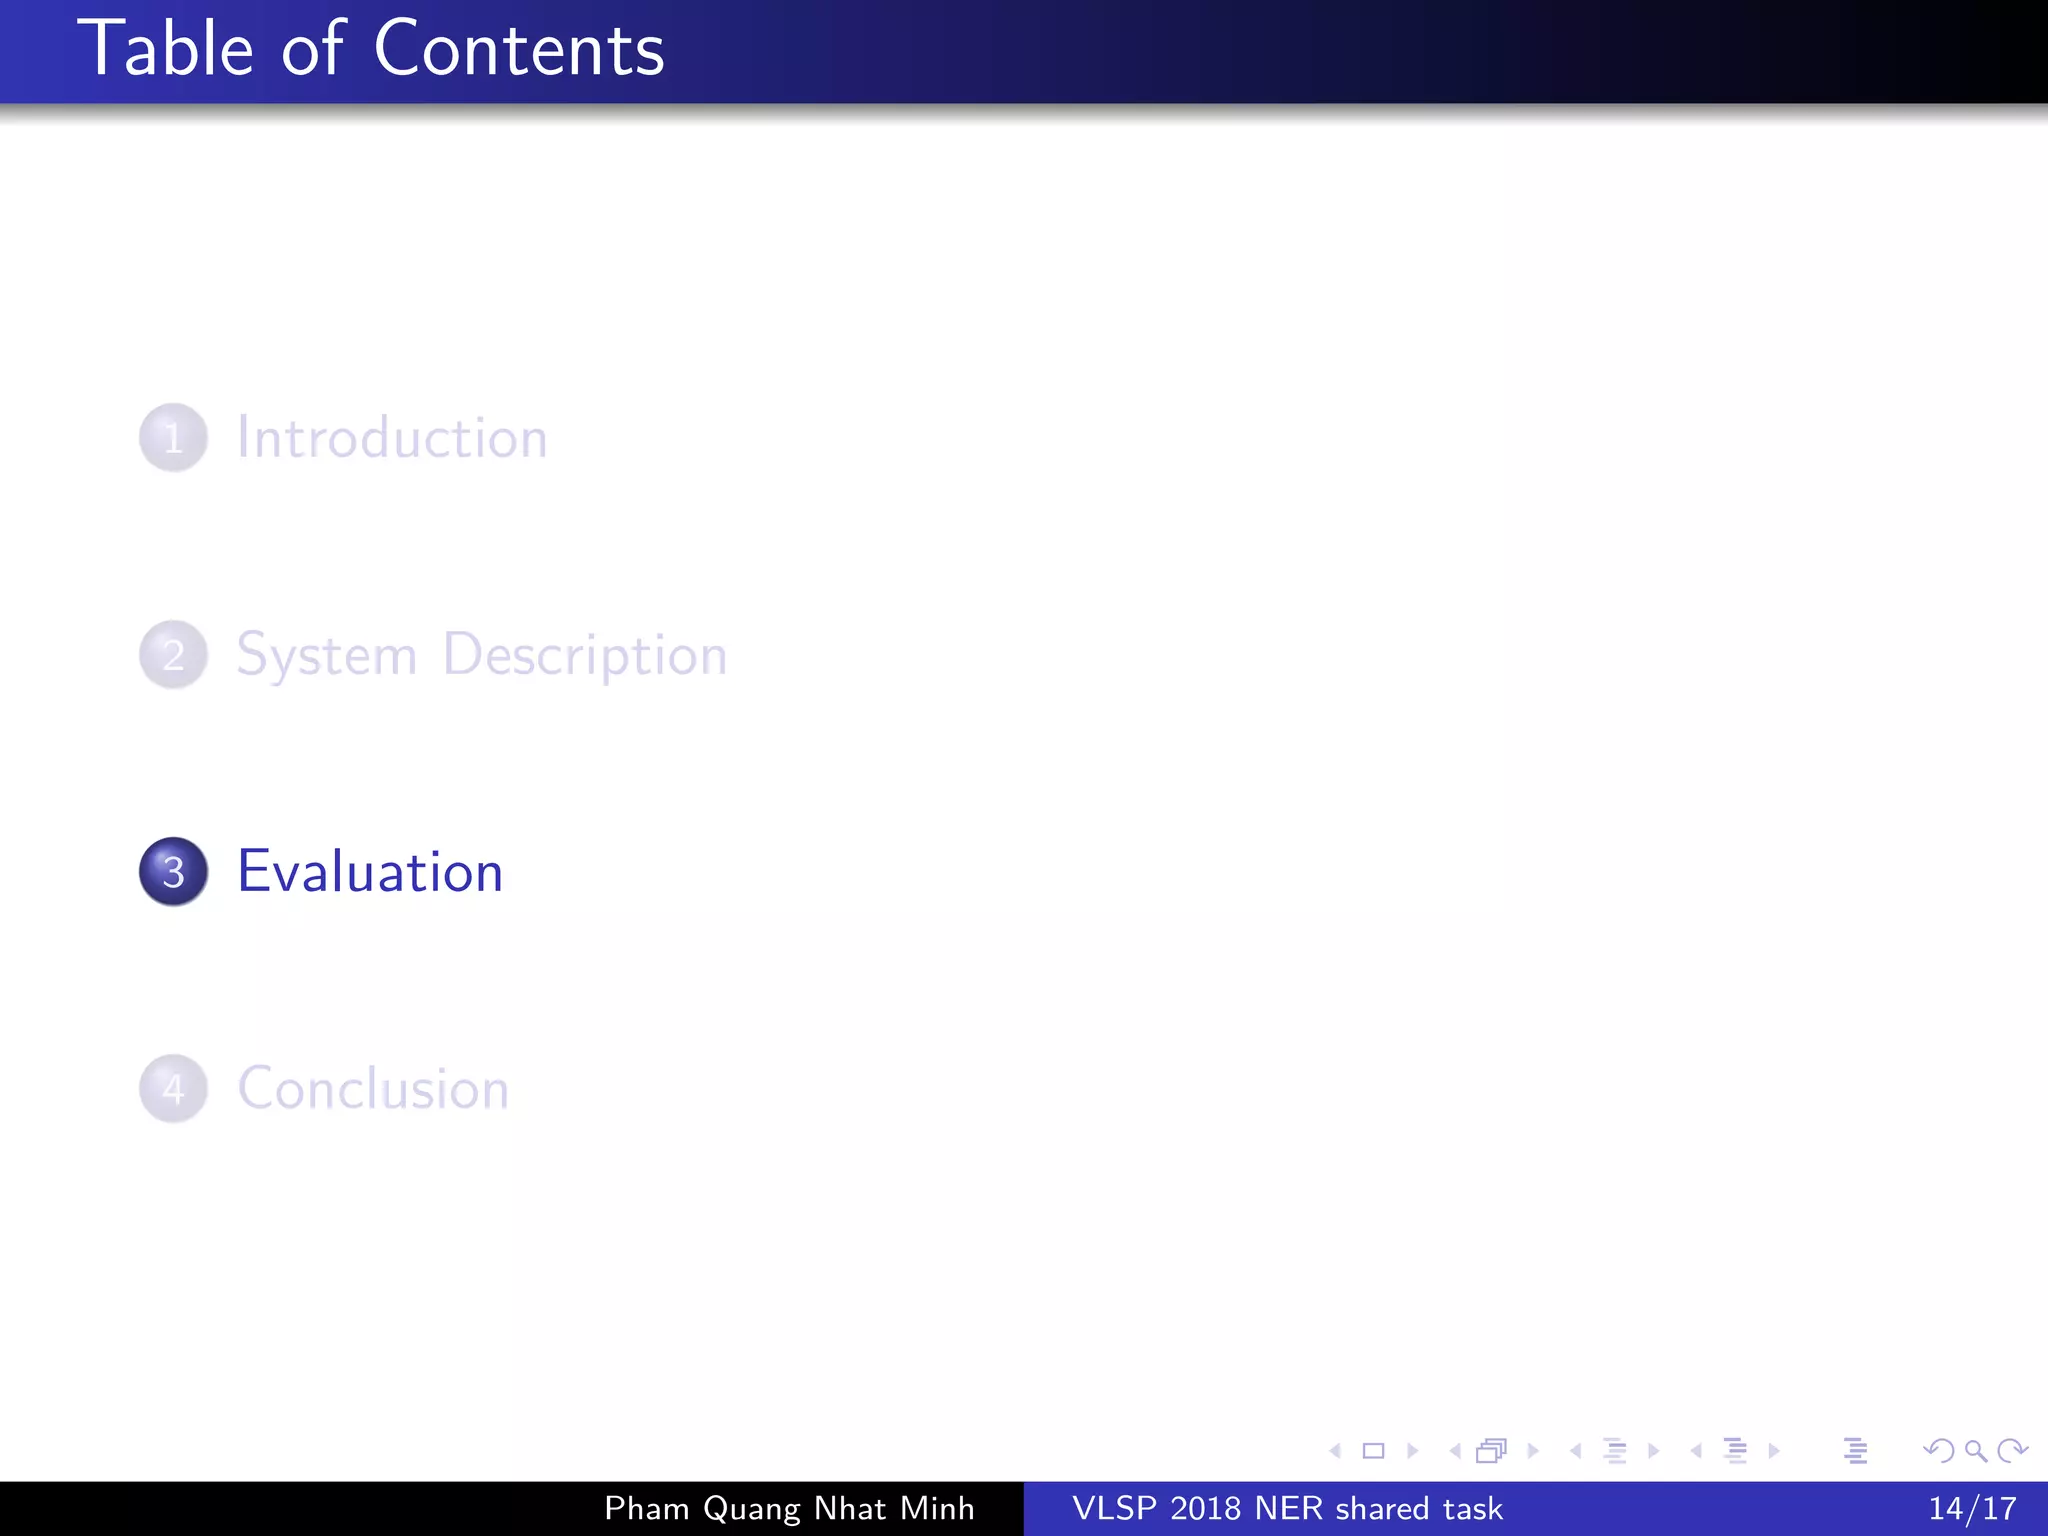Image resolution: width=2048 pixels, height=1536 pixels.
Task: Click the author name Pham Quang Nhat Minh
Action: (x=789, y=1508)
